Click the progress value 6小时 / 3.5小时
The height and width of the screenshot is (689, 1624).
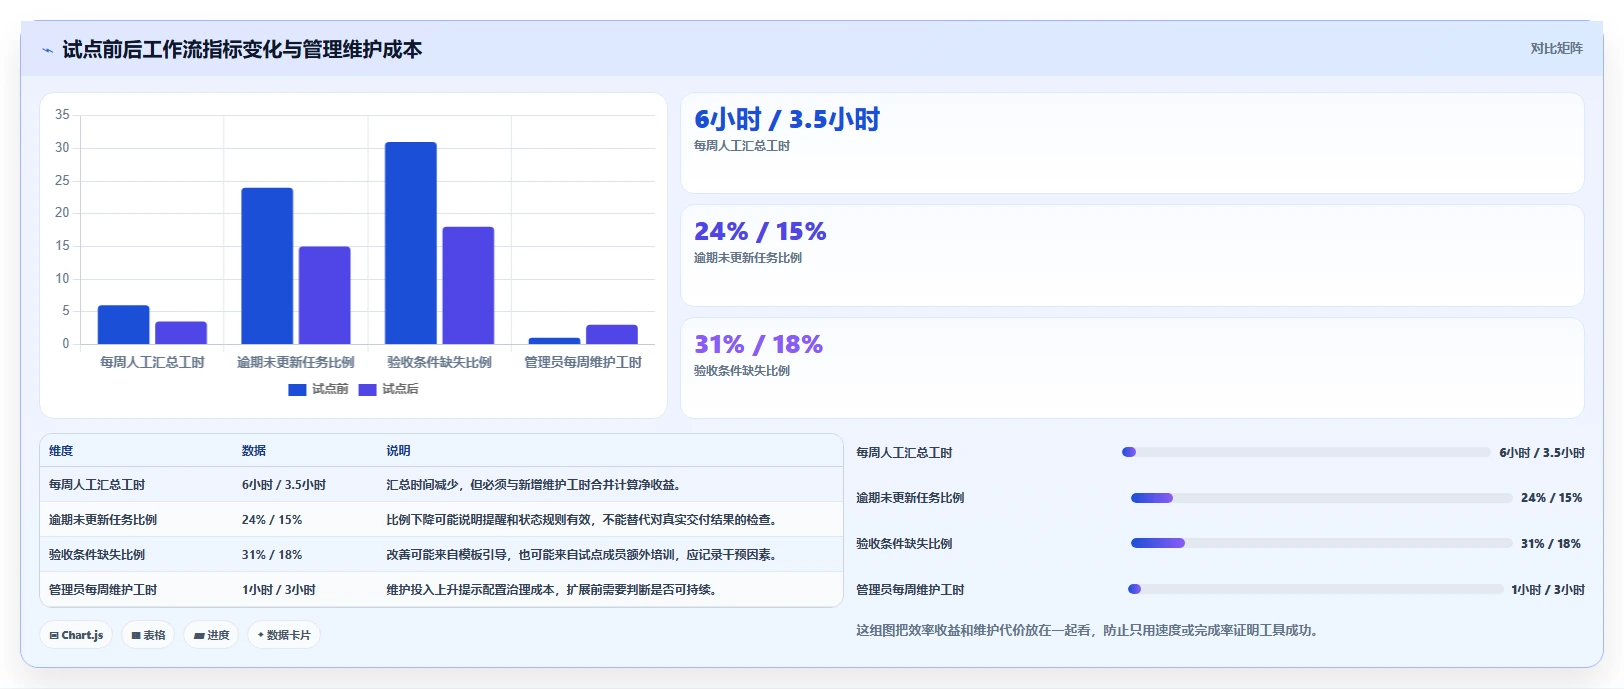click(1542, 453)
